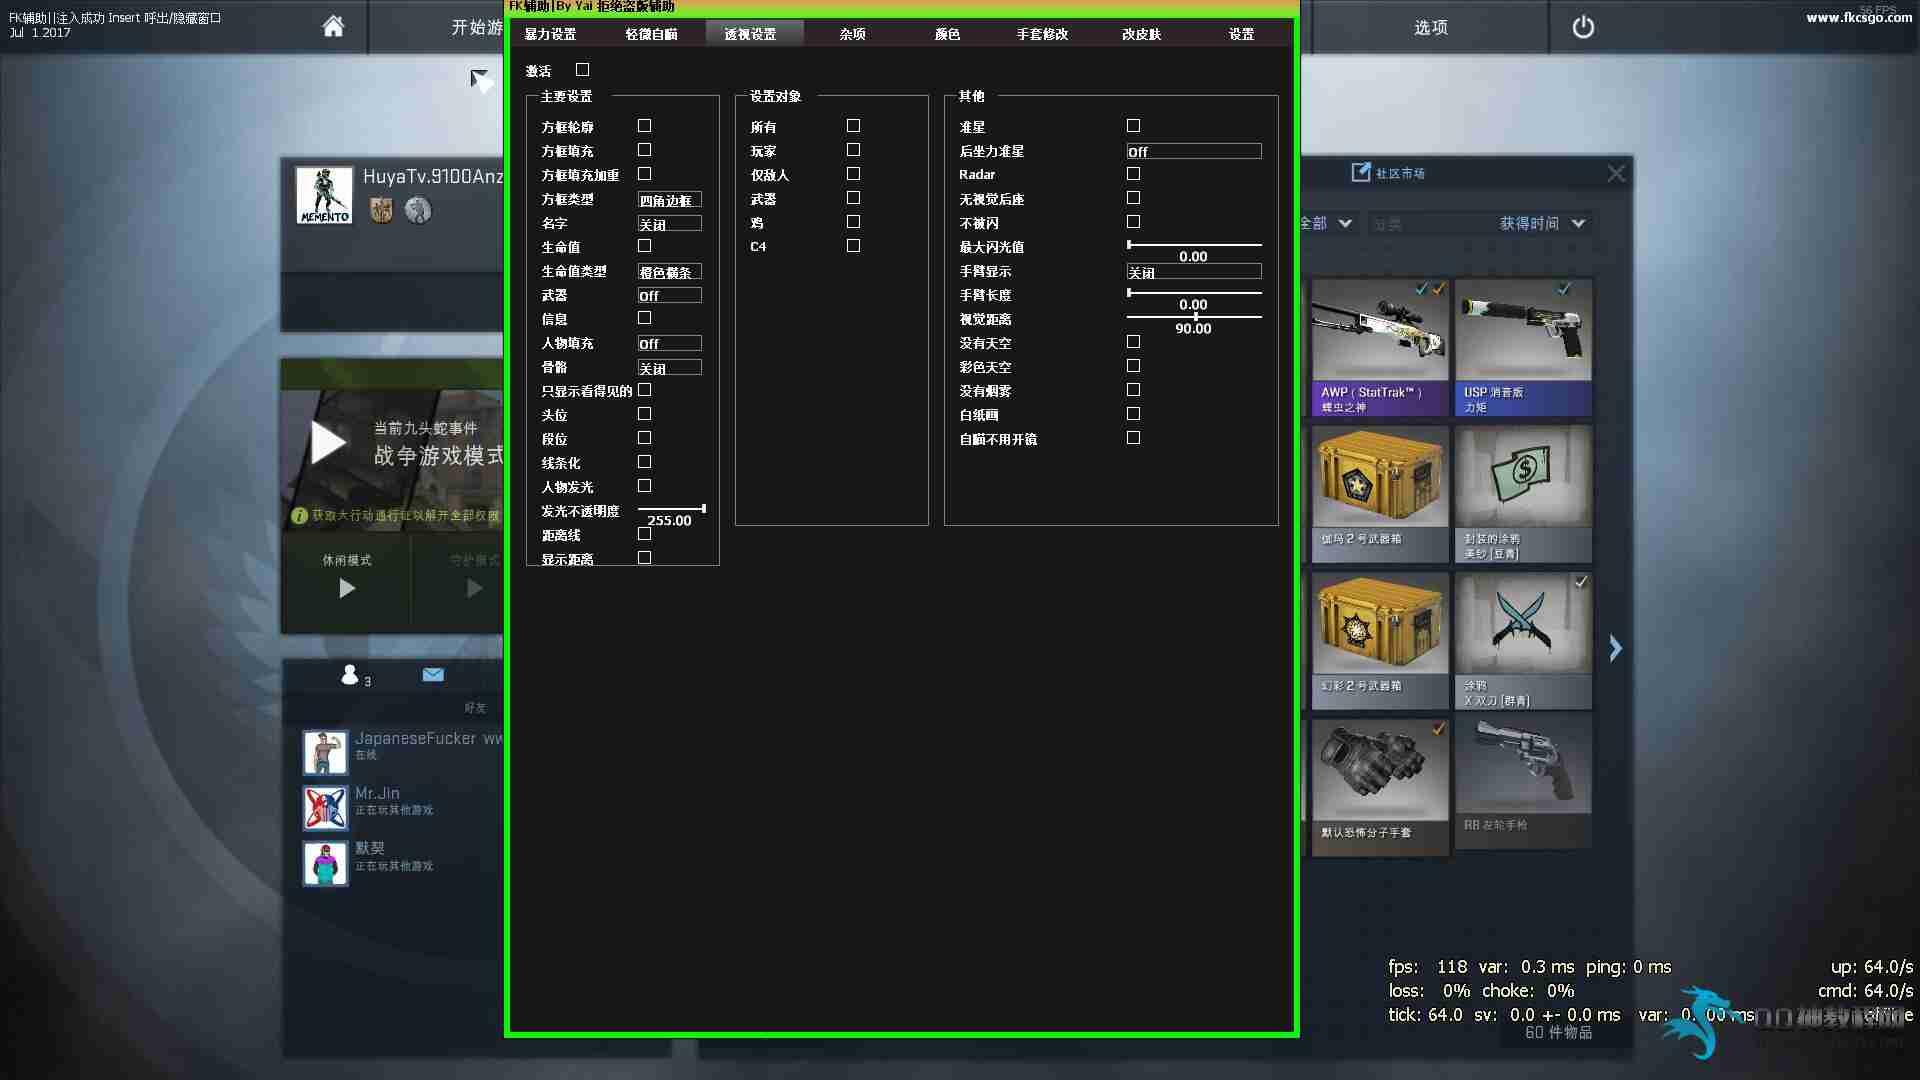Open 后坐力准星 Off dropdown

(1194, 152)
